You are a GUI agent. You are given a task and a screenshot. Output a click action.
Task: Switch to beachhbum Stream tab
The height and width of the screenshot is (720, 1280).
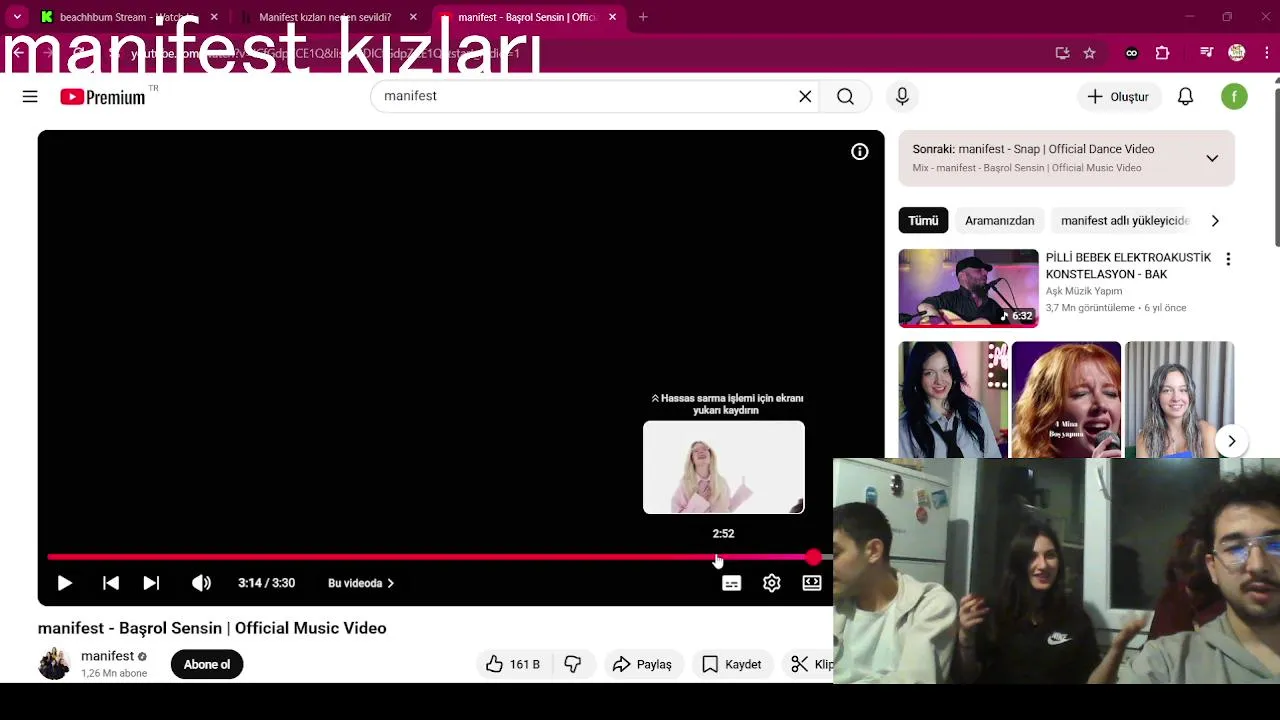(127, 17)
